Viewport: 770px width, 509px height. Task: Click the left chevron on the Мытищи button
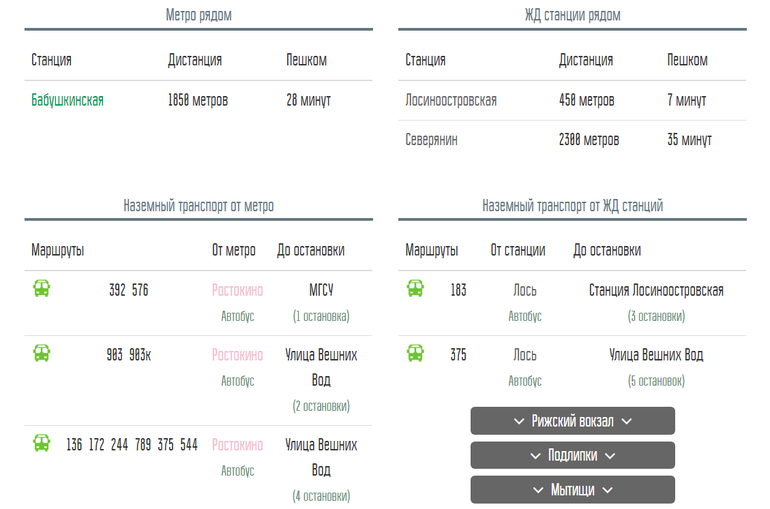pyautogui.click(x=538, y=490)
